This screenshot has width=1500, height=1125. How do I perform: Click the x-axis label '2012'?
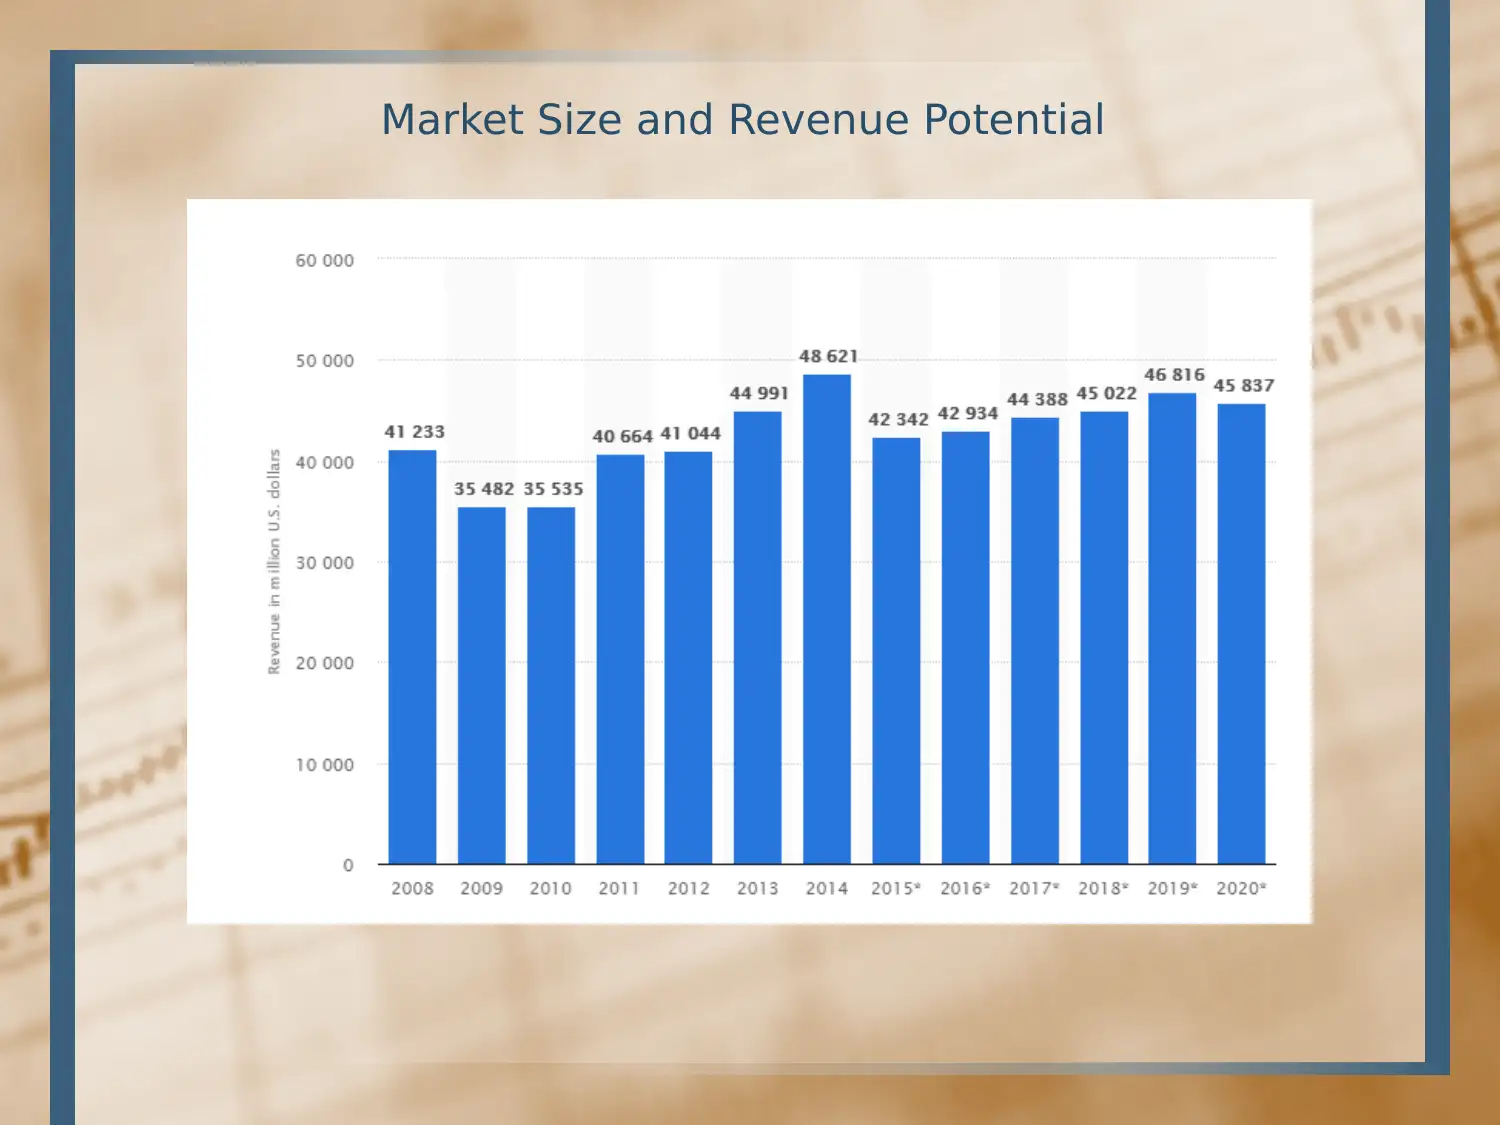(x=688, y=888)
